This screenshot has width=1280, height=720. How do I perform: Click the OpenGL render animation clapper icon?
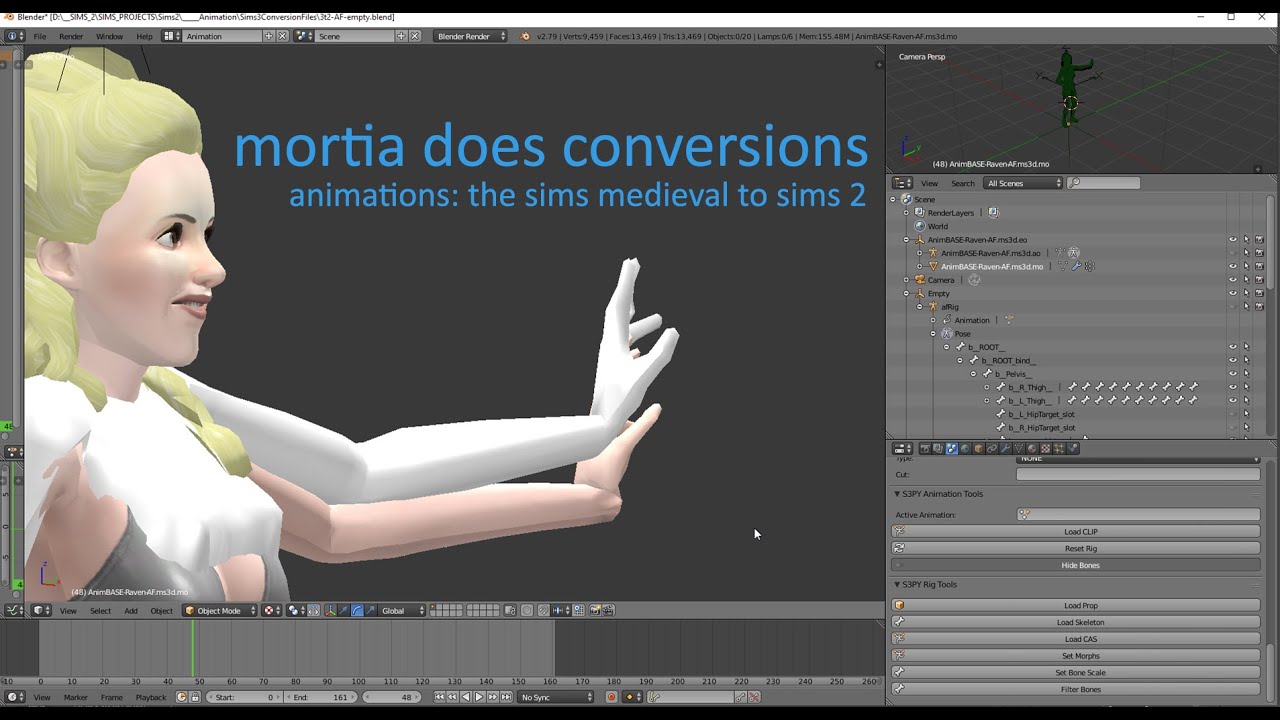(608, 610)
